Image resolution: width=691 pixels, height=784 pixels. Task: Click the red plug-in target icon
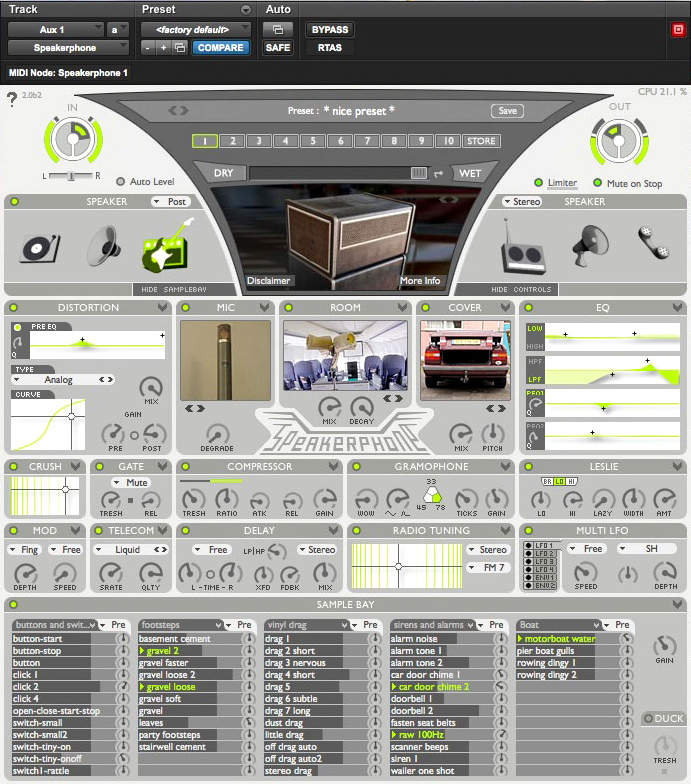(x=678, y=29)
